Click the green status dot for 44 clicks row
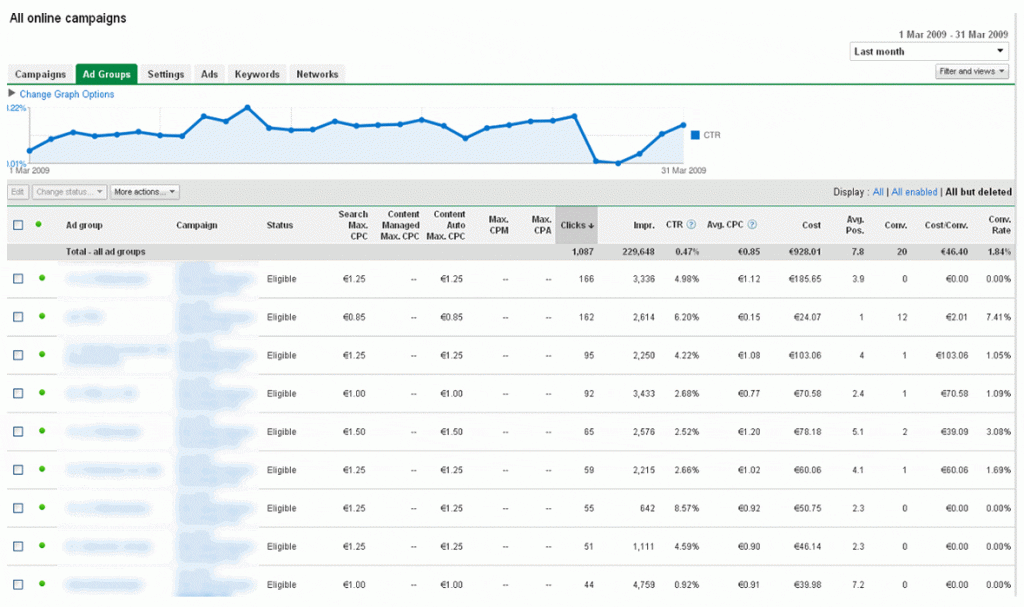Viewport: 1024px width, 607px height. [x=42, y=583]
